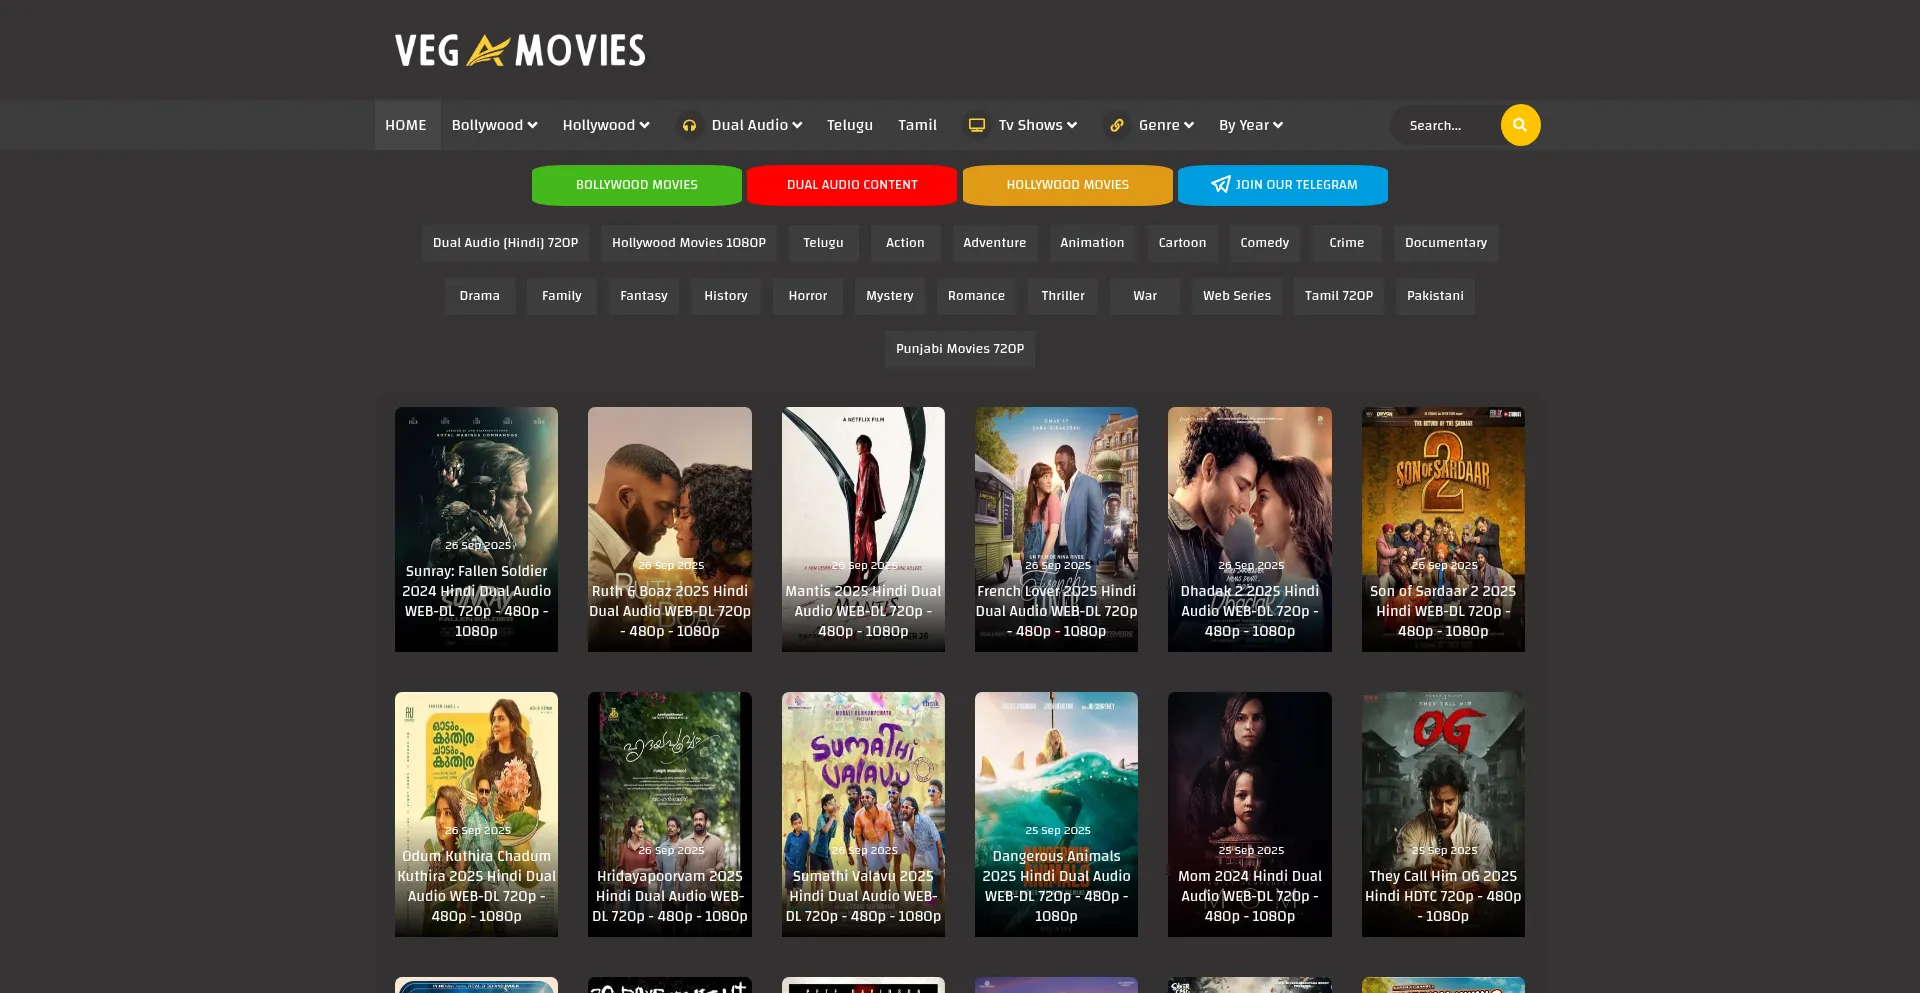
Task: Click the blue JOIN OUR TELEGRAM button
Action: tap(1283, 185)
